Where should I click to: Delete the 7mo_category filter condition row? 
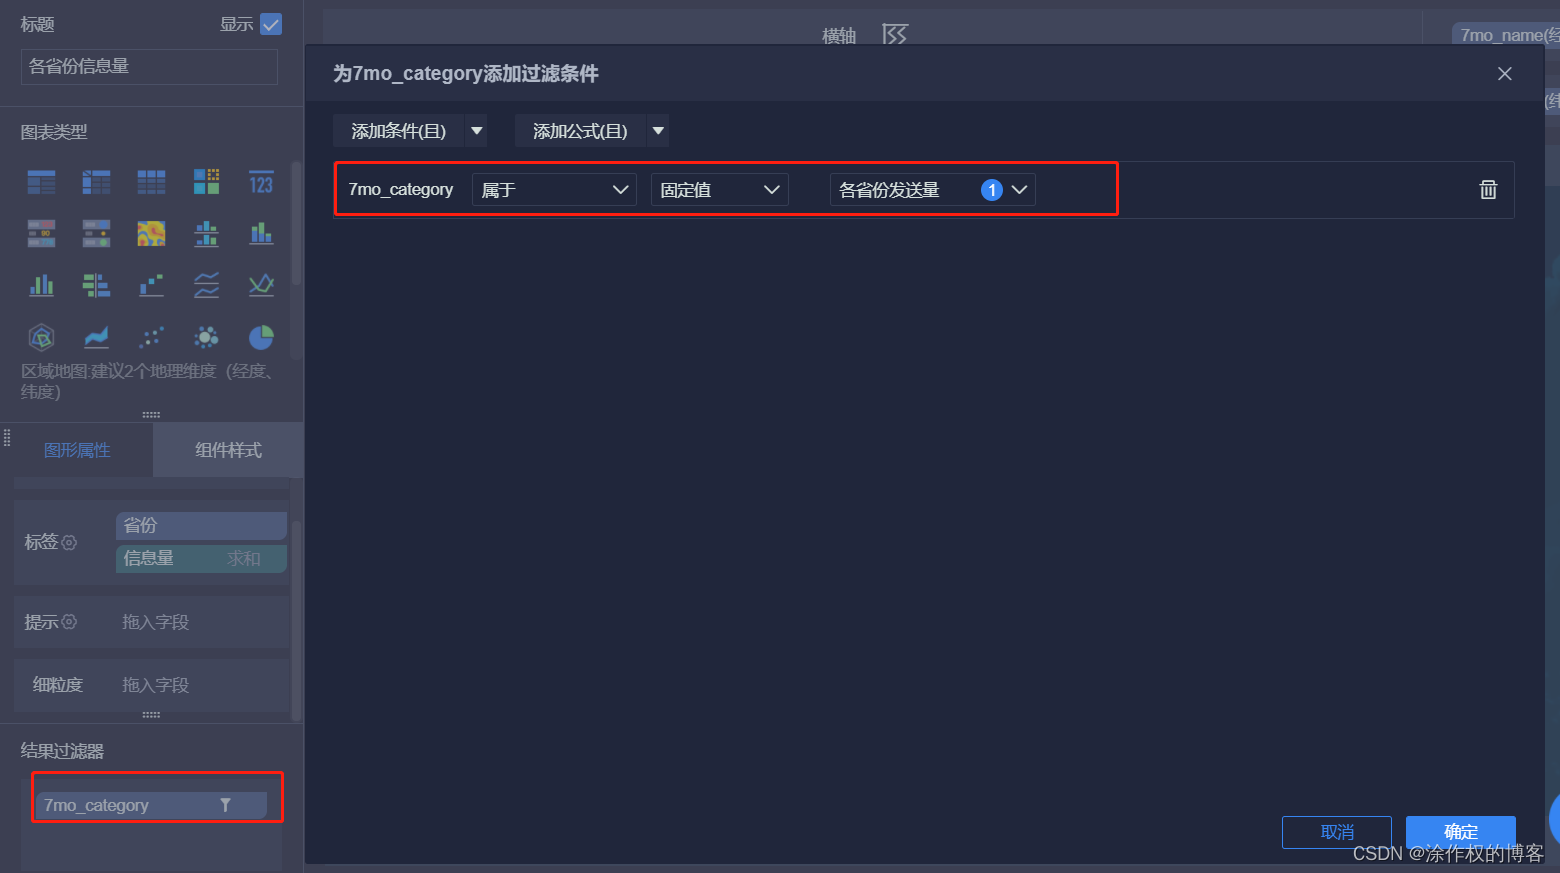pos(1488,189)
